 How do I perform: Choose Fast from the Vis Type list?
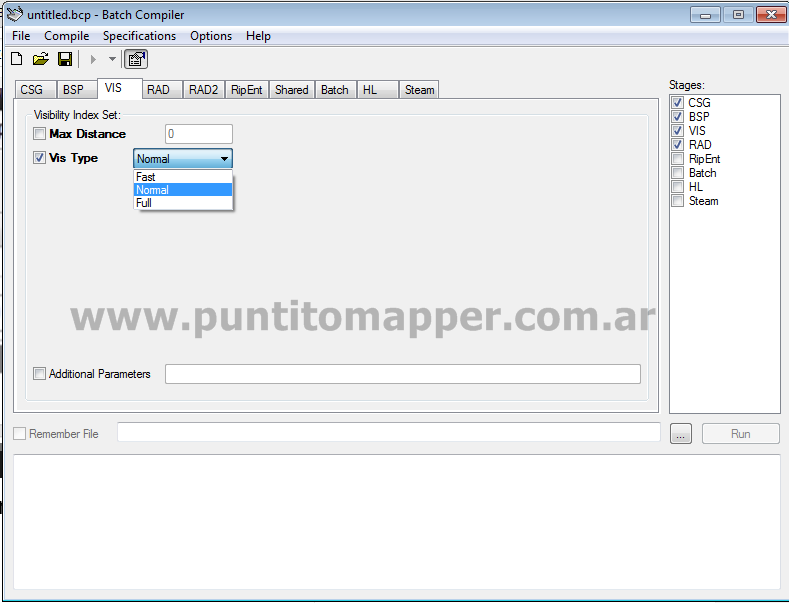pyautogui.click(x=183, y=177)
